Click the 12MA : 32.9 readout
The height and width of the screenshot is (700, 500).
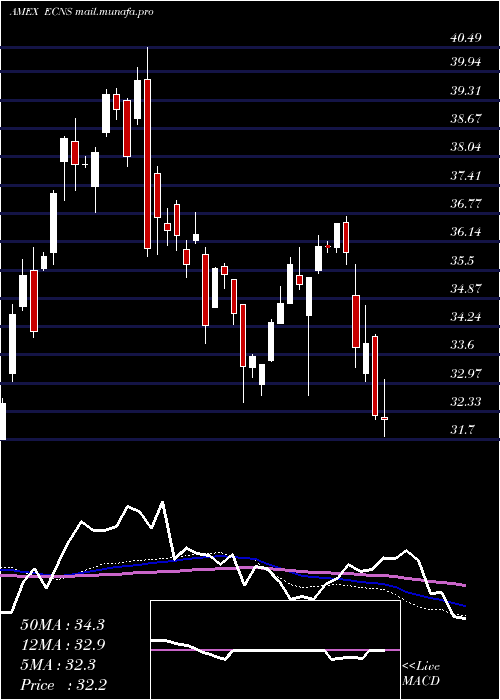pyautogui.click(x=62, y=645)
